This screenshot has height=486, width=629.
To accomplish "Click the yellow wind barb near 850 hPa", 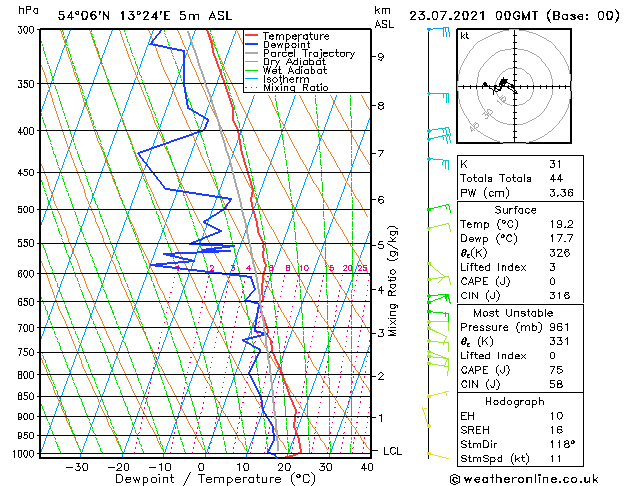I will (x=438, y=395).
